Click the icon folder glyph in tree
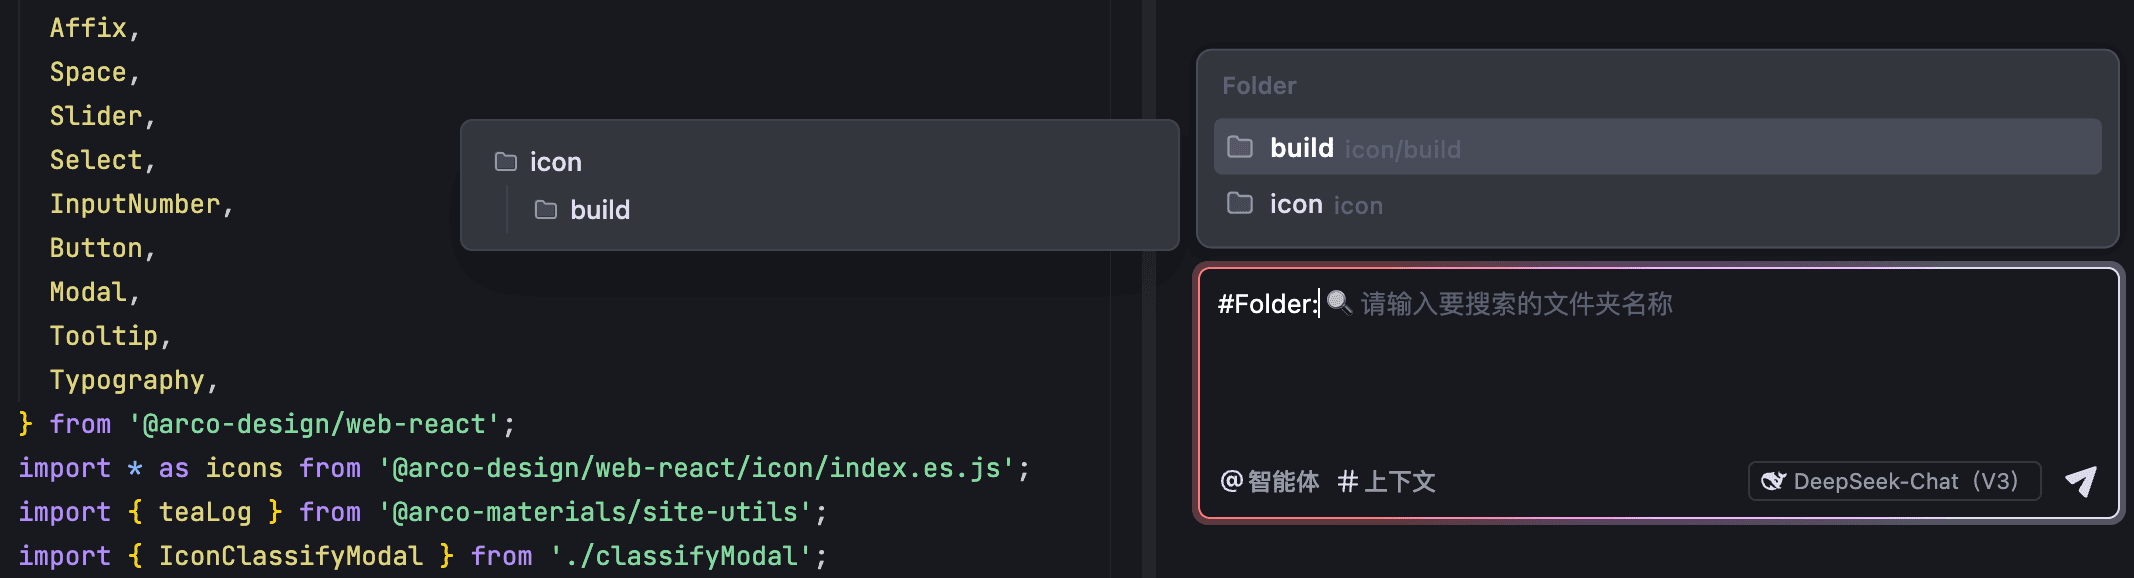 [x=506, y=161]
